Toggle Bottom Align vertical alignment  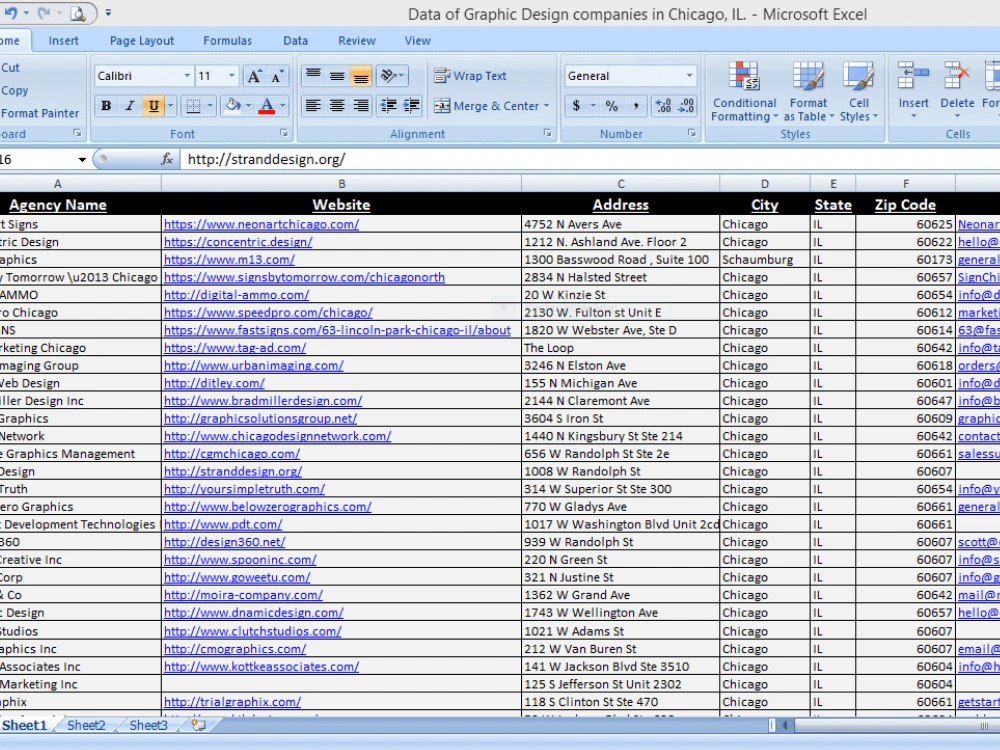point(361,76)
